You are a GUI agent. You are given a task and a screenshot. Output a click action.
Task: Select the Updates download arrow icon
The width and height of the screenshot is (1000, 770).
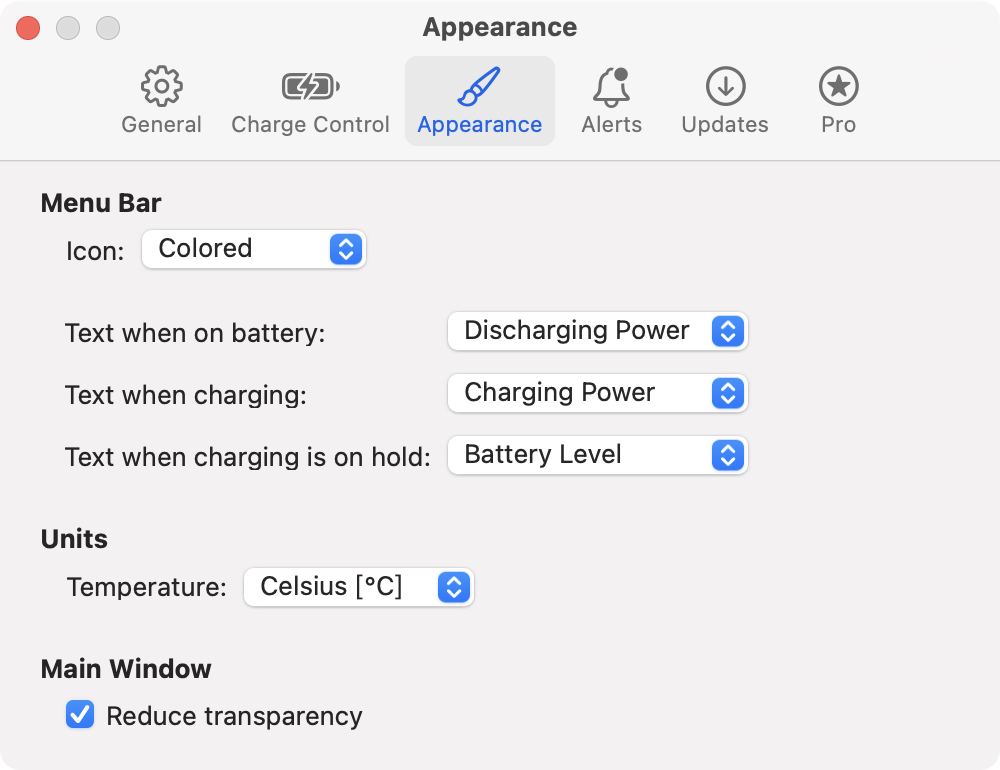(725, 86)
